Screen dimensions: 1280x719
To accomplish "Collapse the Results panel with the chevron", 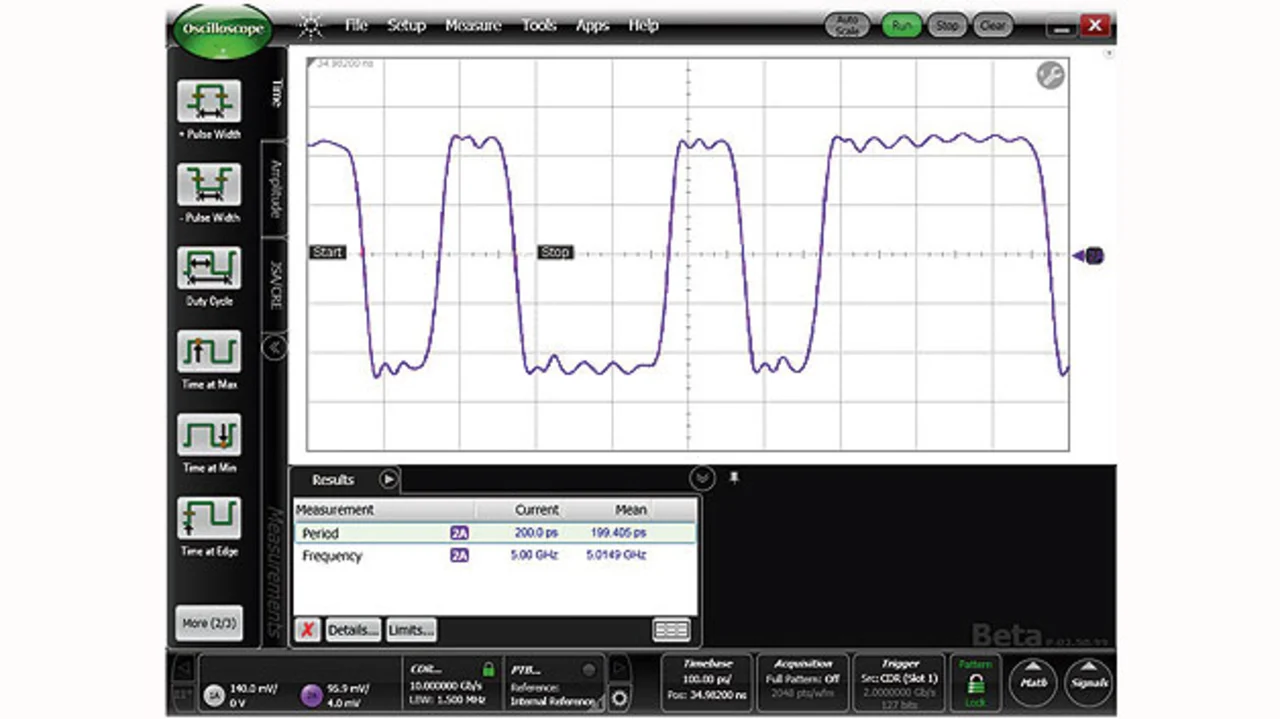I will pyautogui.click(x=702, y=479).
